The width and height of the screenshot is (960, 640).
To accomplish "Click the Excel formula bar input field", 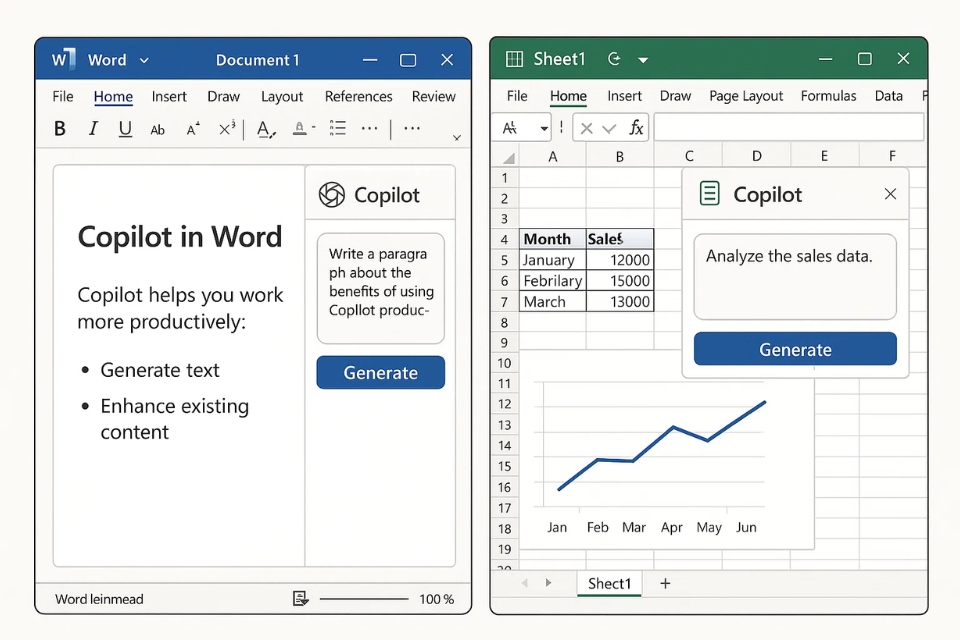I will point(789,127).
